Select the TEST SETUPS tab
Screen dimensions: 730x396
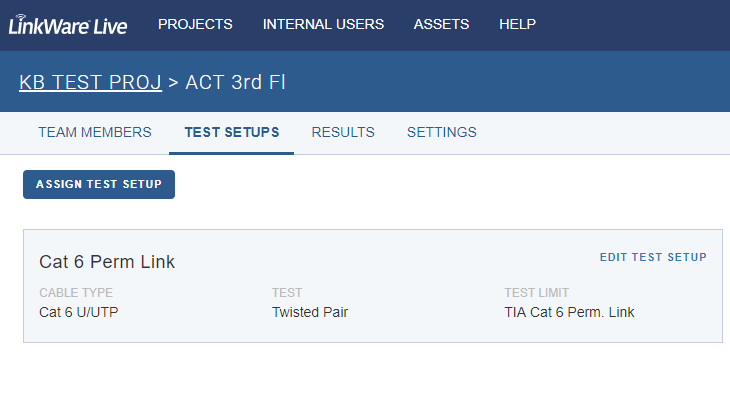point(232,132)
